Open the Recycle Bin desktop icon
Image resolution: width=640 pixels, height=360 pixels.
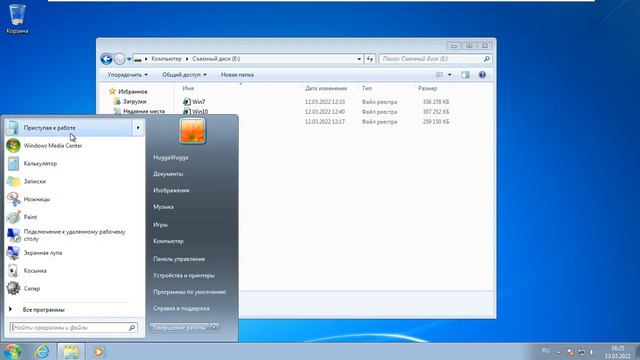(x=17, y=18)
